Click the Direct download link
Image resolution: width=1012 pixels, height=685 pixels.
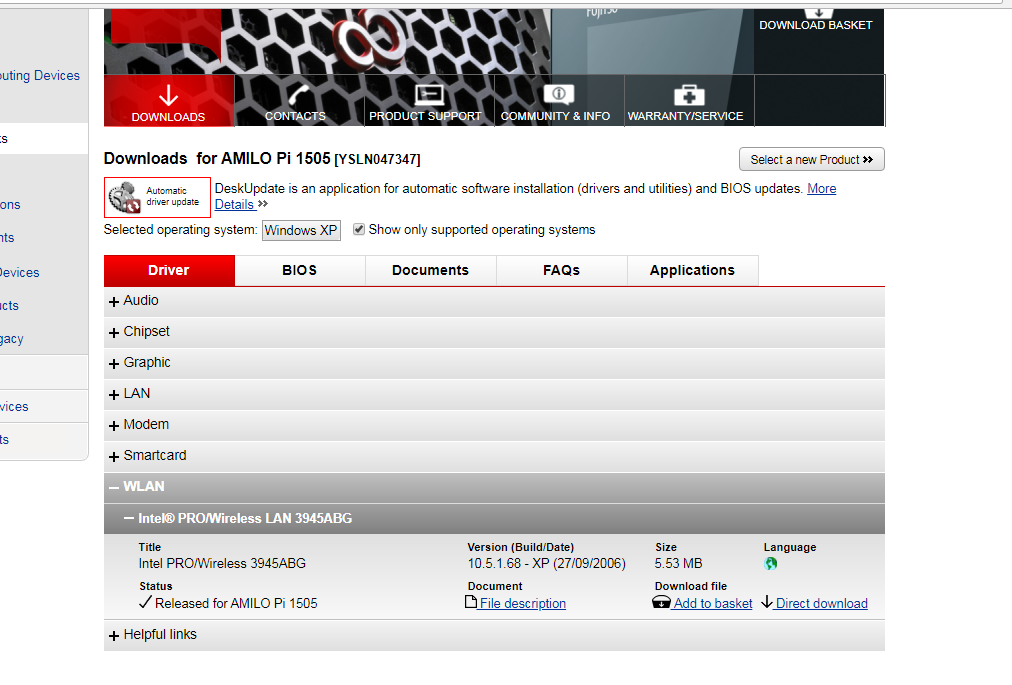click(x=822, y=604)
